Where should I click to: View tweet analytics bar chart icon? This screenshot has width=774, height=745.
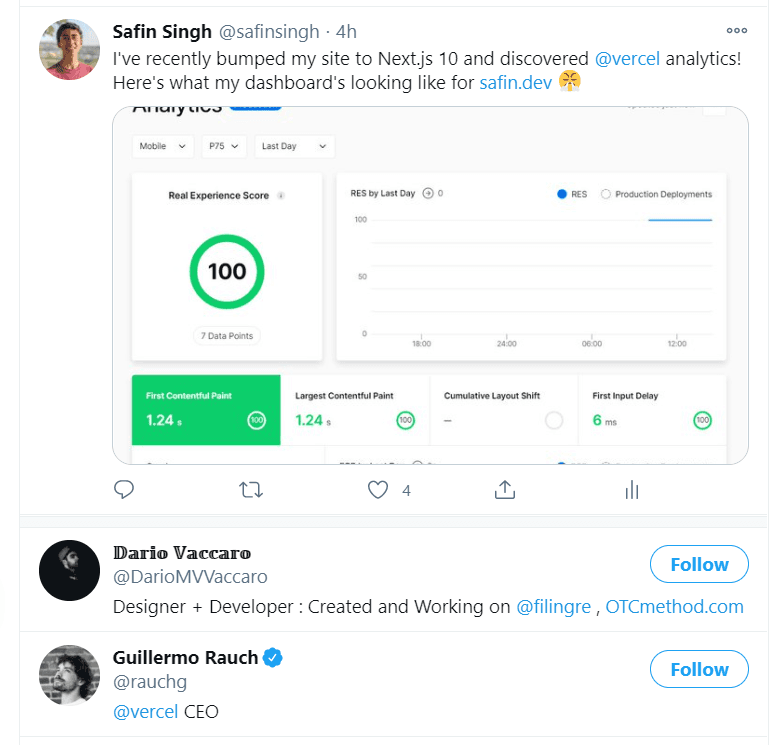click(632, 490)
